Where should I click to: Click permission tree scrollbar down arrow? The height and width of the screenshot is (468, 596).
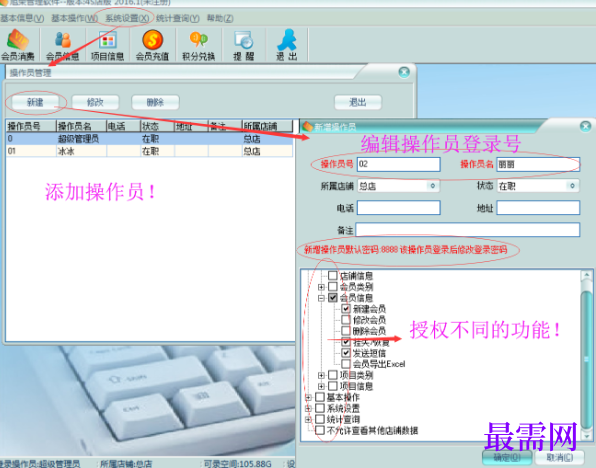click(x=586, y=436)
